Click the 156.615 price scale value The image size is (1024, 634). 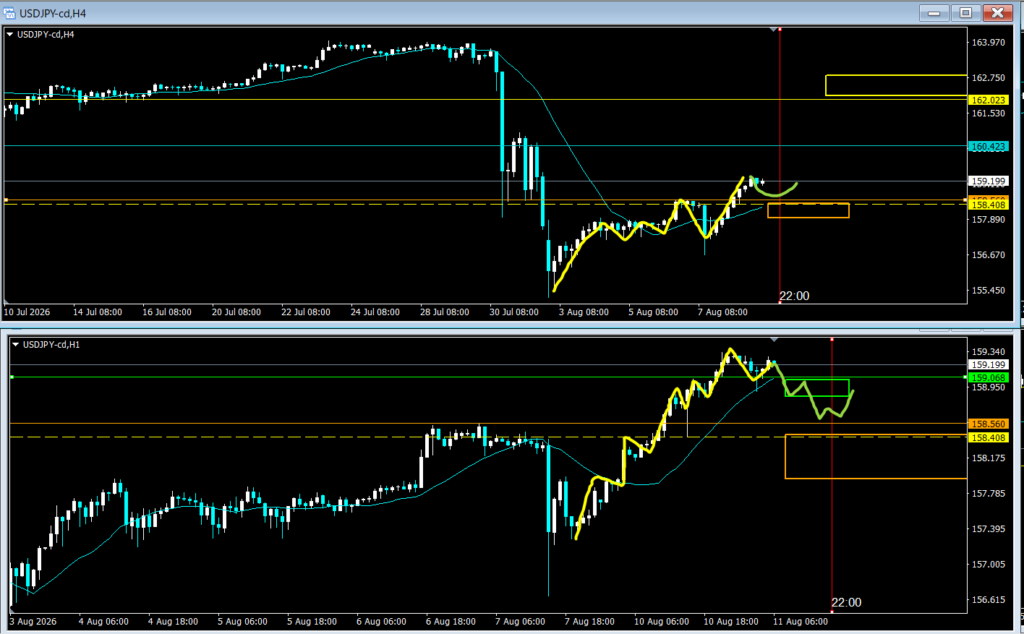click(989, 599)
